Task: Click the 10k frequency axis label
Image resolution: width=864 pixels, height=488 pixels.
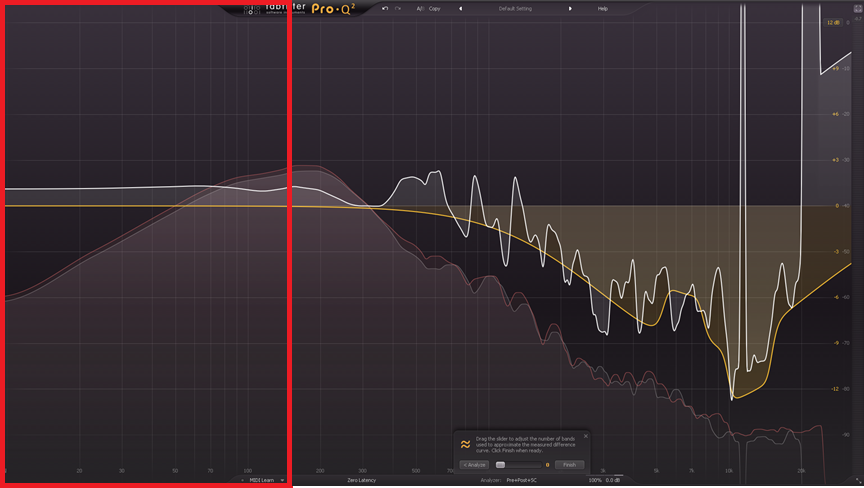Action: point(729,471)
